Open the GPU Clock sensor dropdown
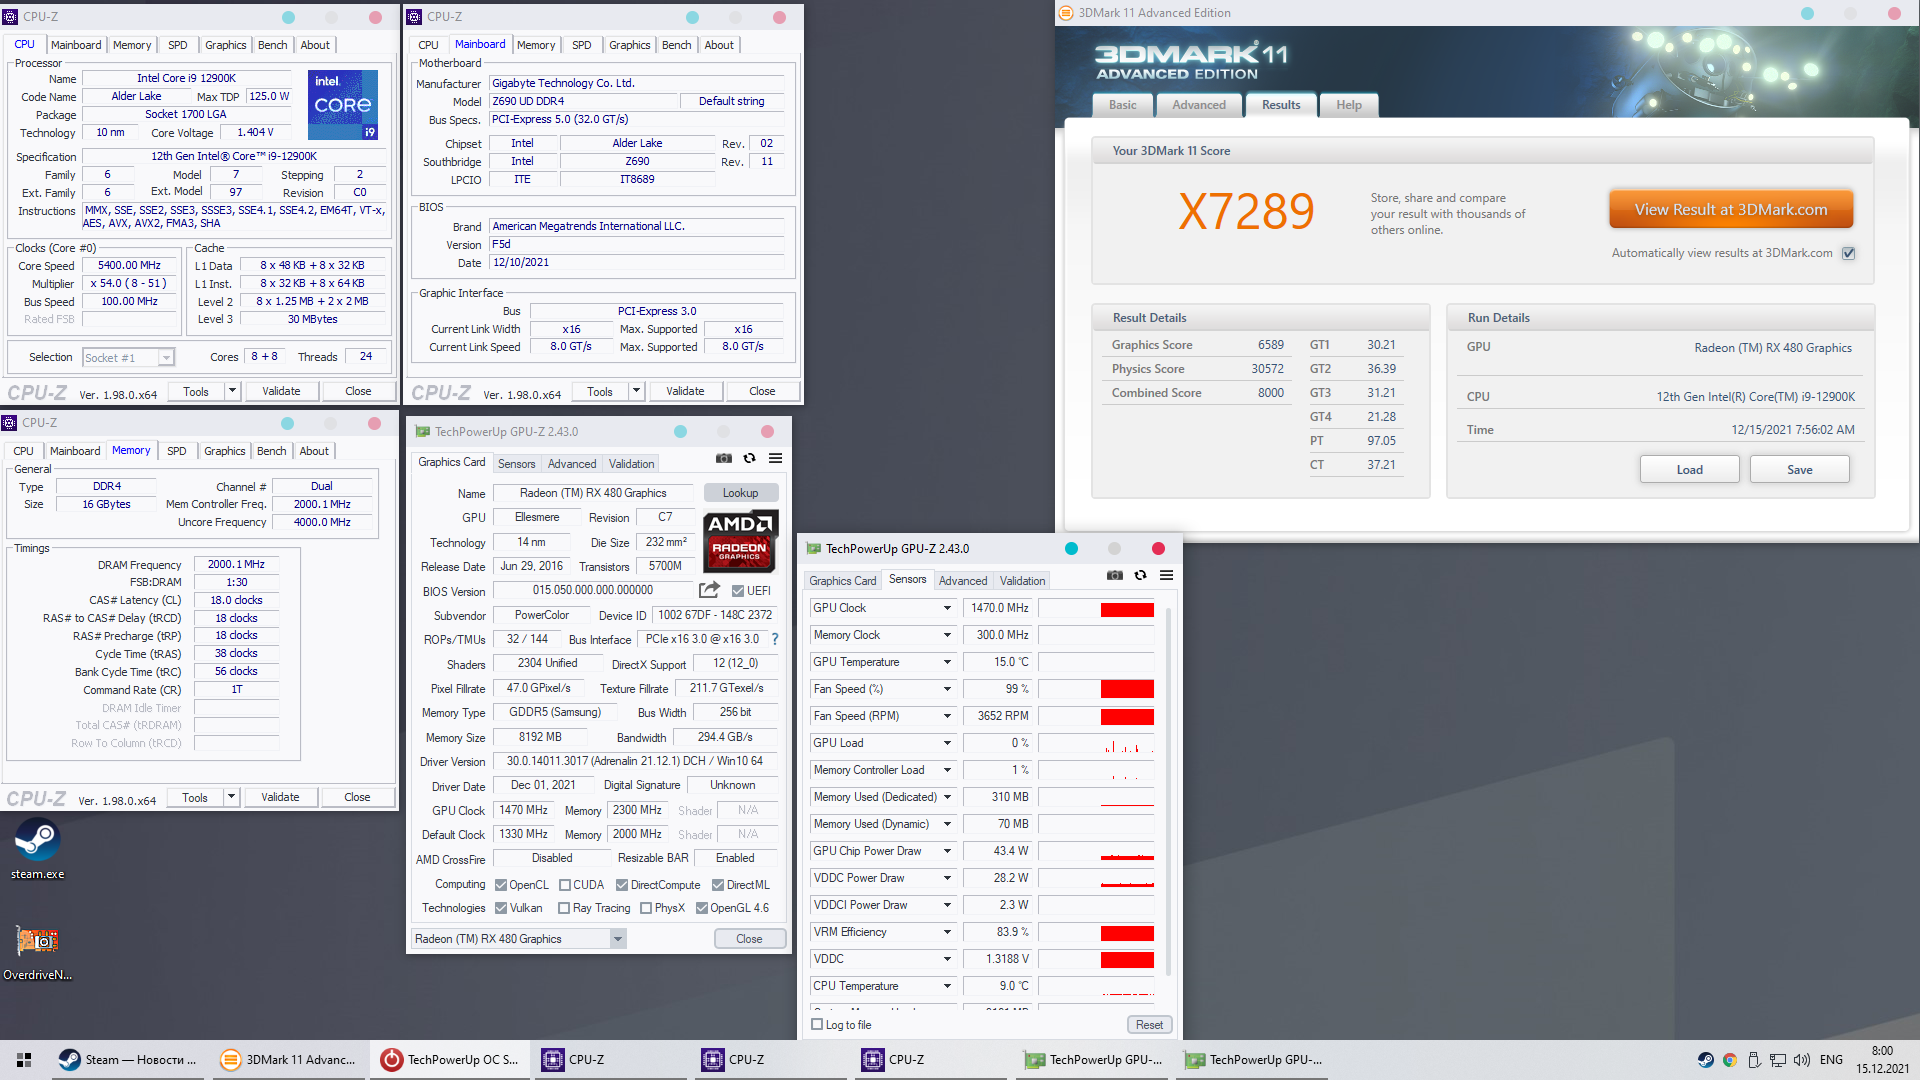Image resolution: width=1920 pixels, height=1080 pixels. (947, 608)
